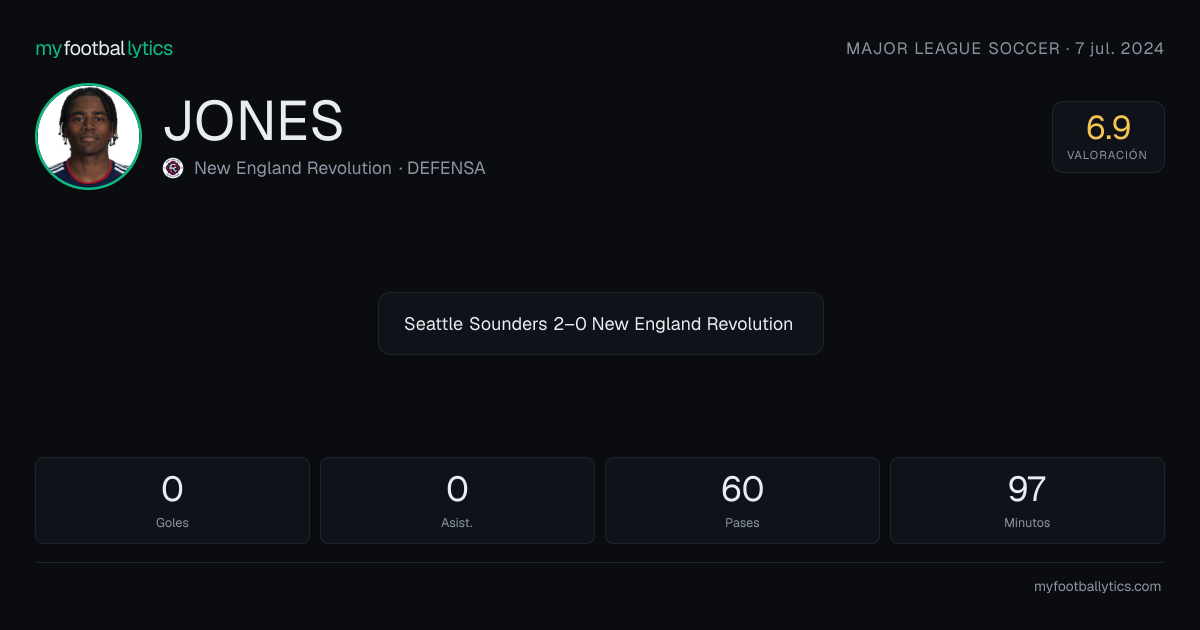Select the Goles stat card
This screenshot has width=1200, height=630.
coord(172,500)
